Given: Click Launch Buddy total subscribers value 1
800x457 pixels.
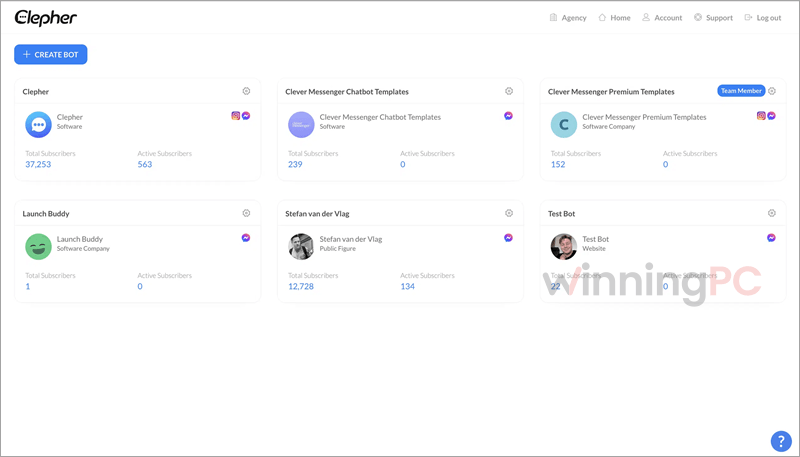Looking at the screenshot, I should click(x=28, y=286).
